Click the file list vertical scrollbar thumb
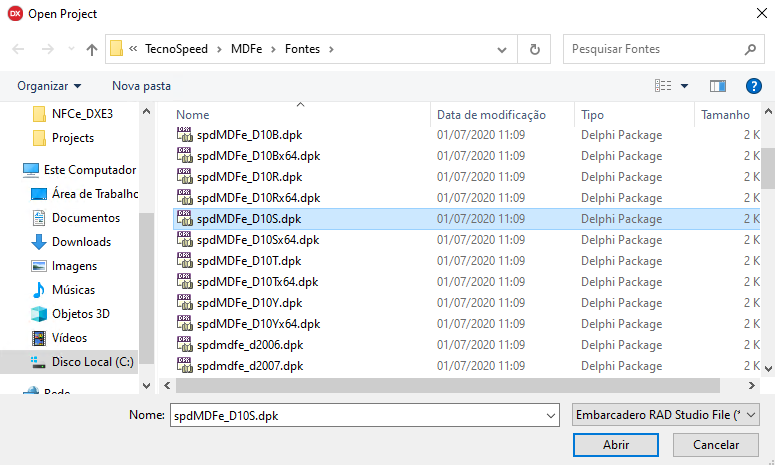 pos(768,168)
